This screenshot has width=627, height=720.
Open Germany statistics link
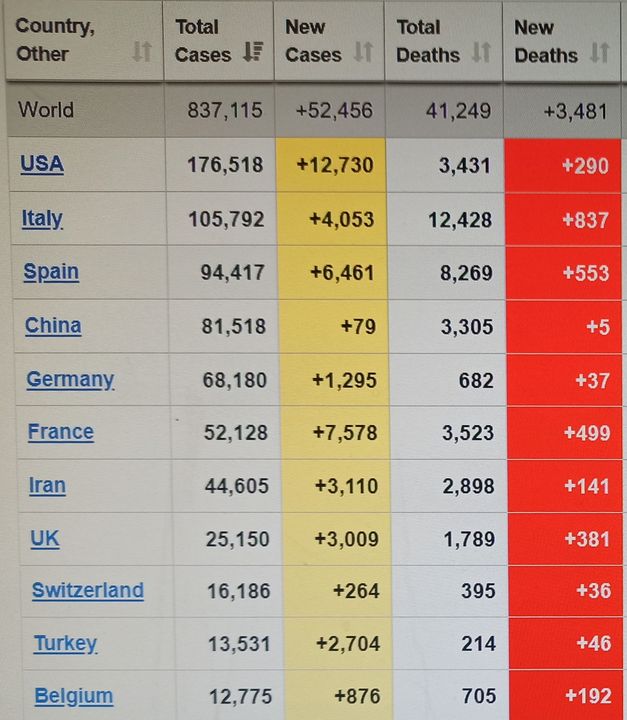pyautogui.click(x=70, y=380)
